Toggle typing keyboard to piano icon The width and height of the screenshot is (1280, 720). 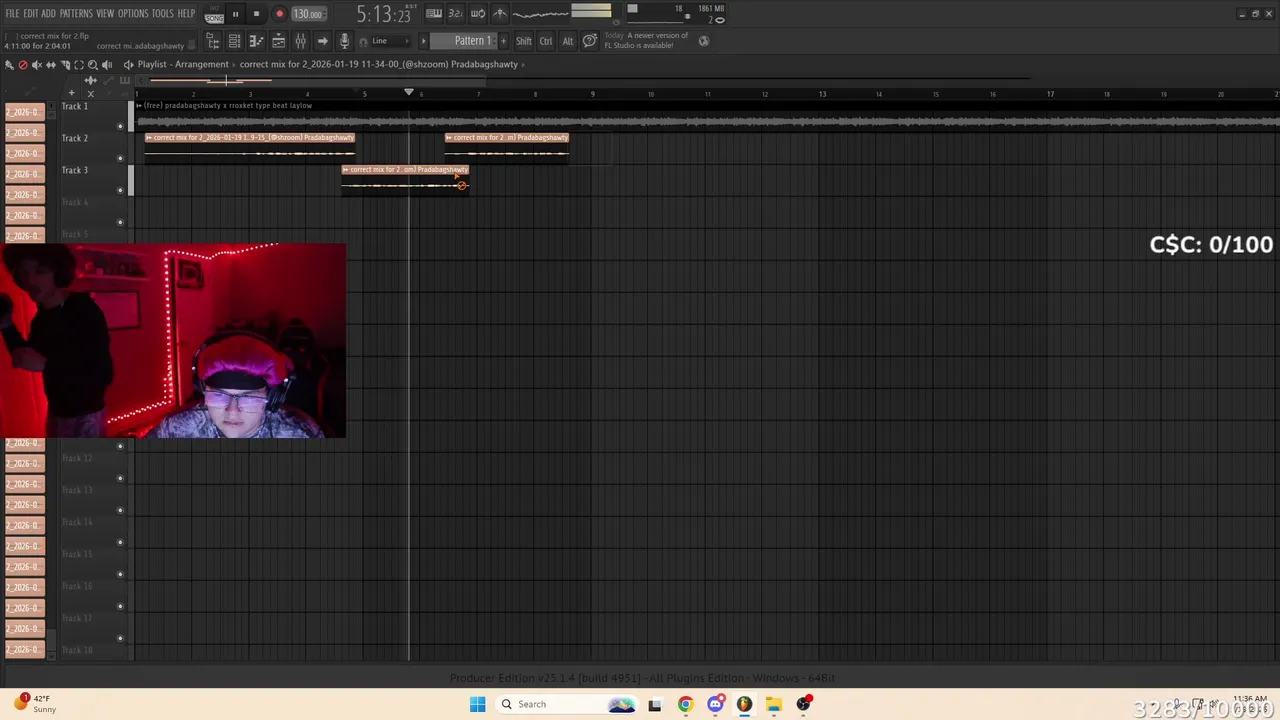433,14
